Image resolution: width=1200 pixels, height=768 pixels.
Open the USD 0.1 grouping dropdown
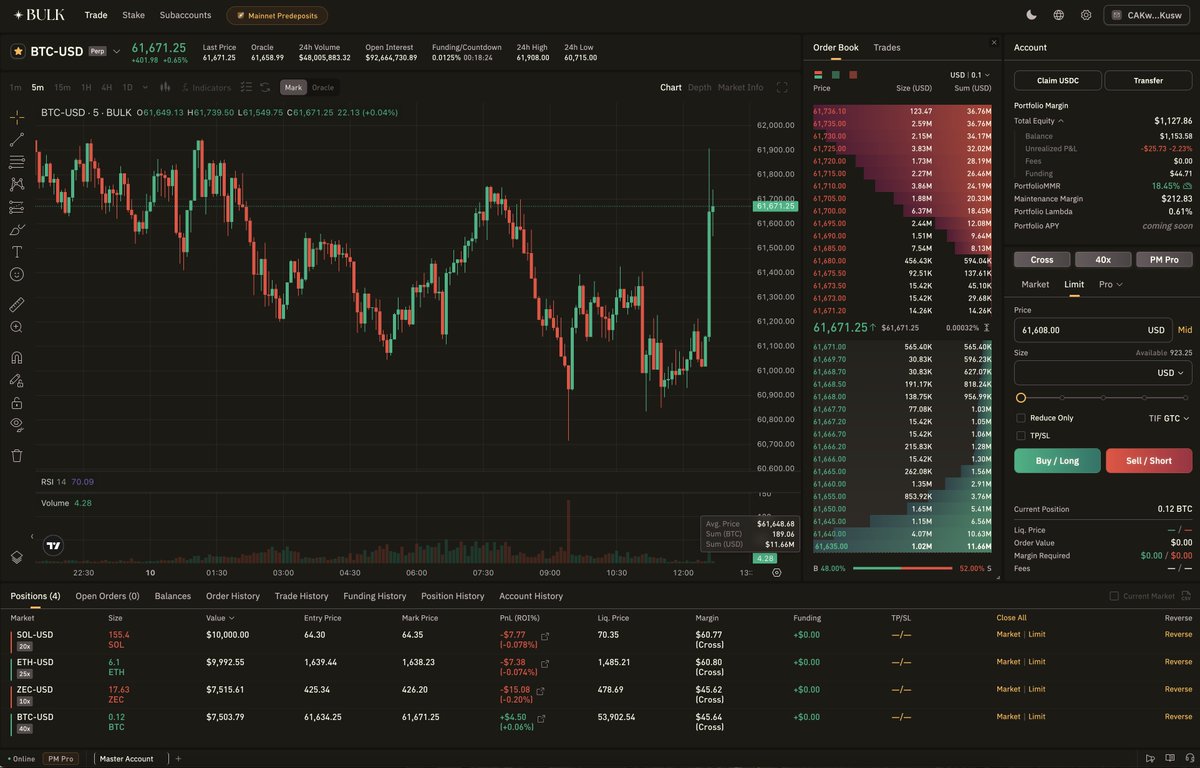tap(970, 74)
